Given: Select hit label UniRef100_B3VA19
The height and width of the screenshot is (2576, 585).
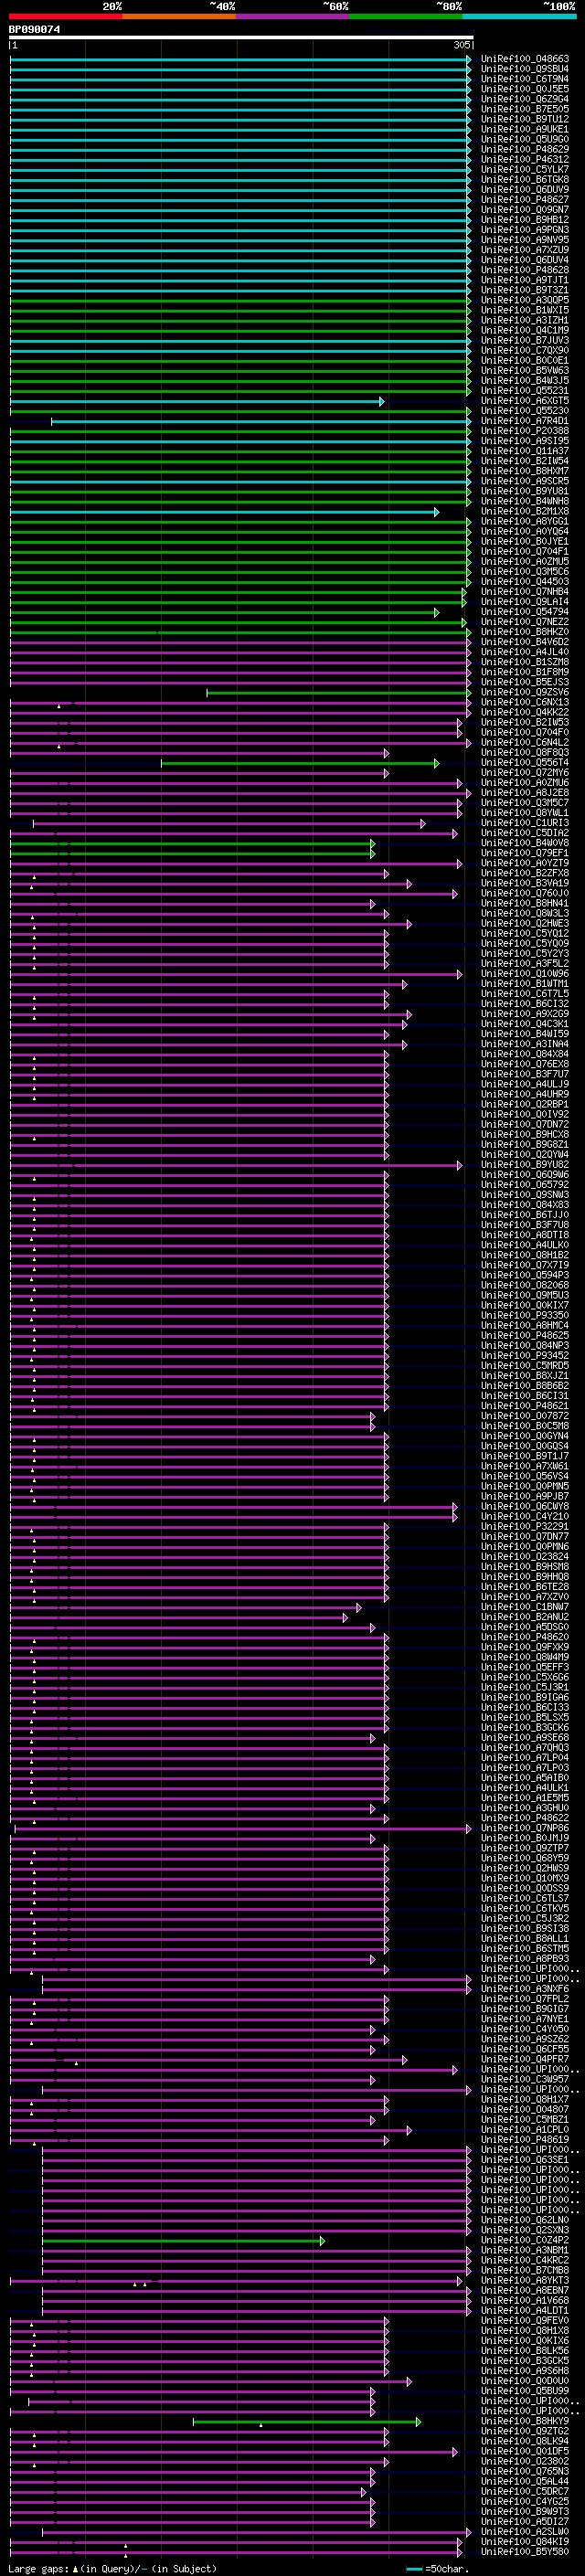Looking at the screenshot, I should (x=525, y=883).
